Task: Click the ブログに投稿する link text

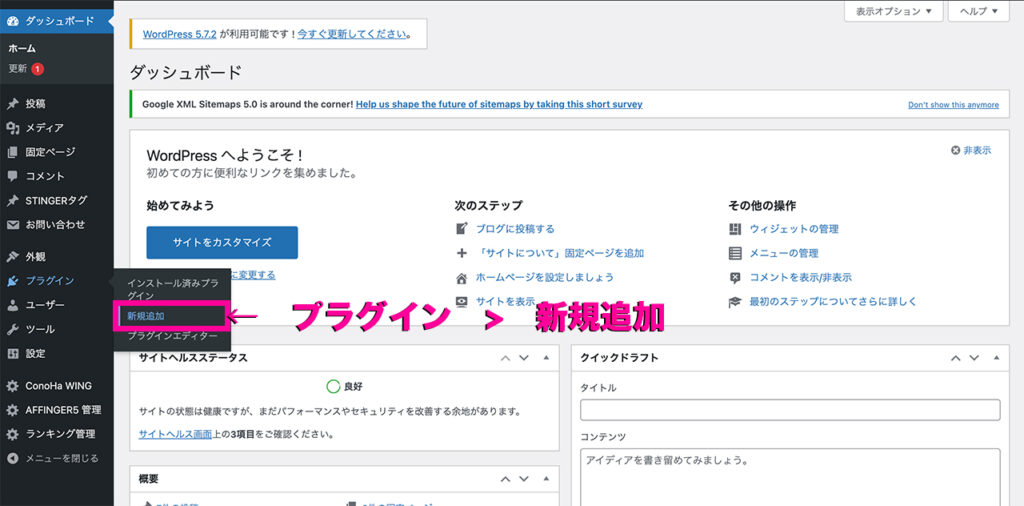Action: (515, 229)
